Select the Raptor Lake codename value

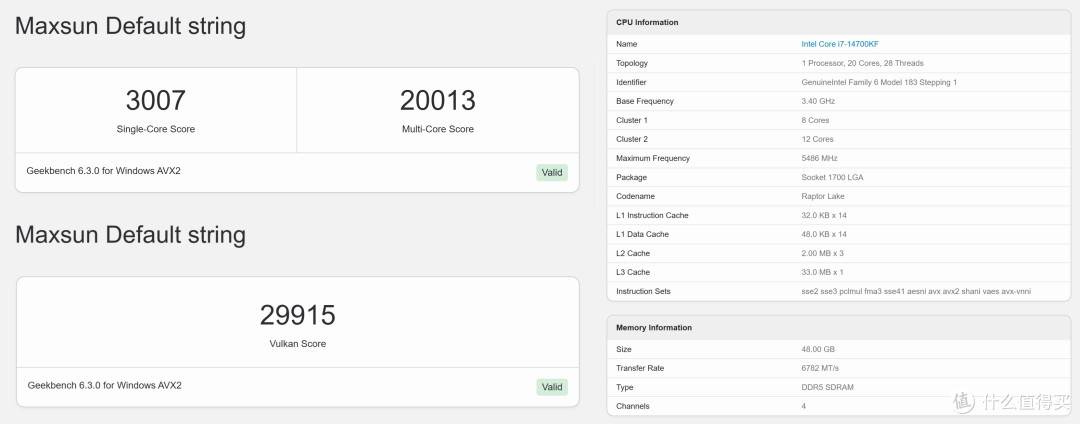coord(823,196)
